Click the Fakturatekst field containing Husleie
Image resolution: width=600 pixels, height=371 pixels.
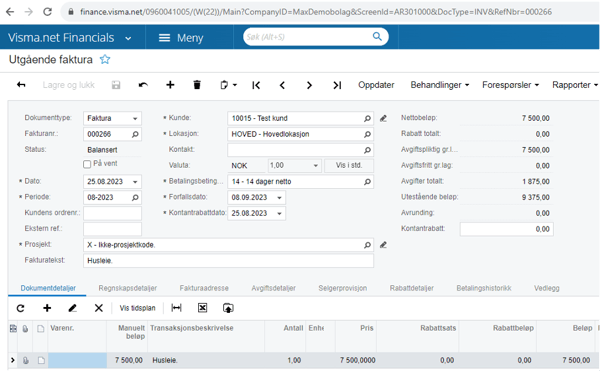pyautogui.click(x=228, y=261)
